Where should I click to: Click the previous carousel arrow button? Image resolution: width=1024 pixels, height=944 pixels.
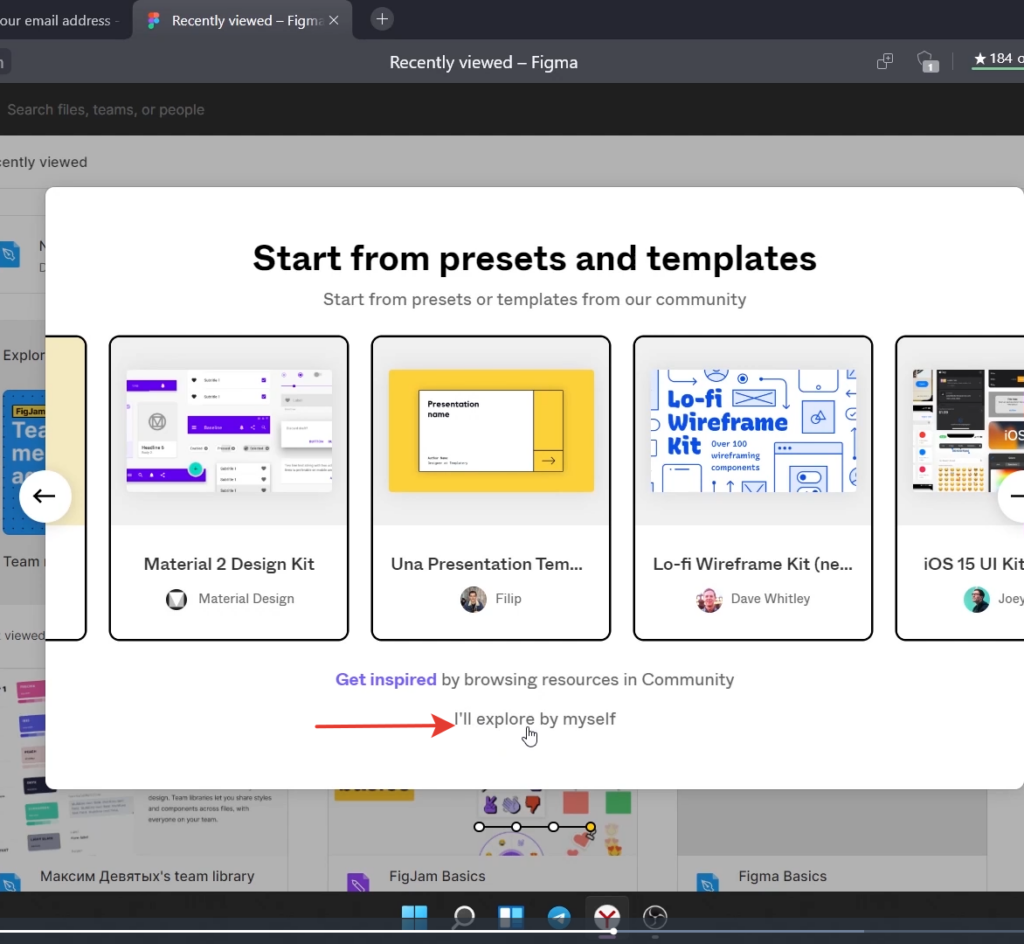[x=44, y=496]
